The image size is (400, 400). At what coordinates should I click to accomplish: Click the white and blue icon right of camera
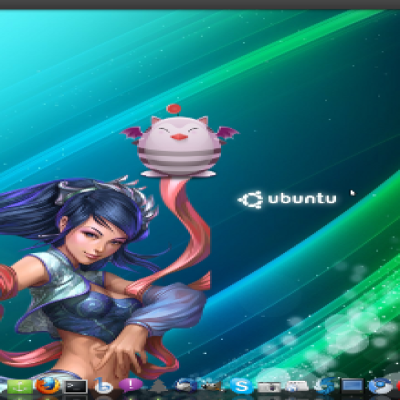(297, 387)
